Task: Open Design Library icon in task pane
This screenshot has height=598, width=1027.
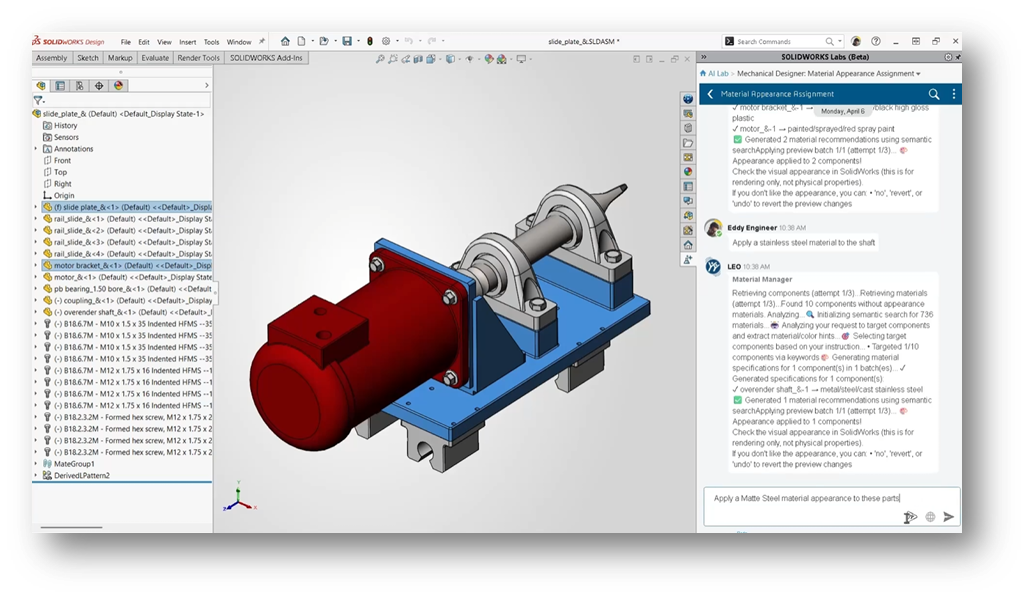Action: pos(688,128)
